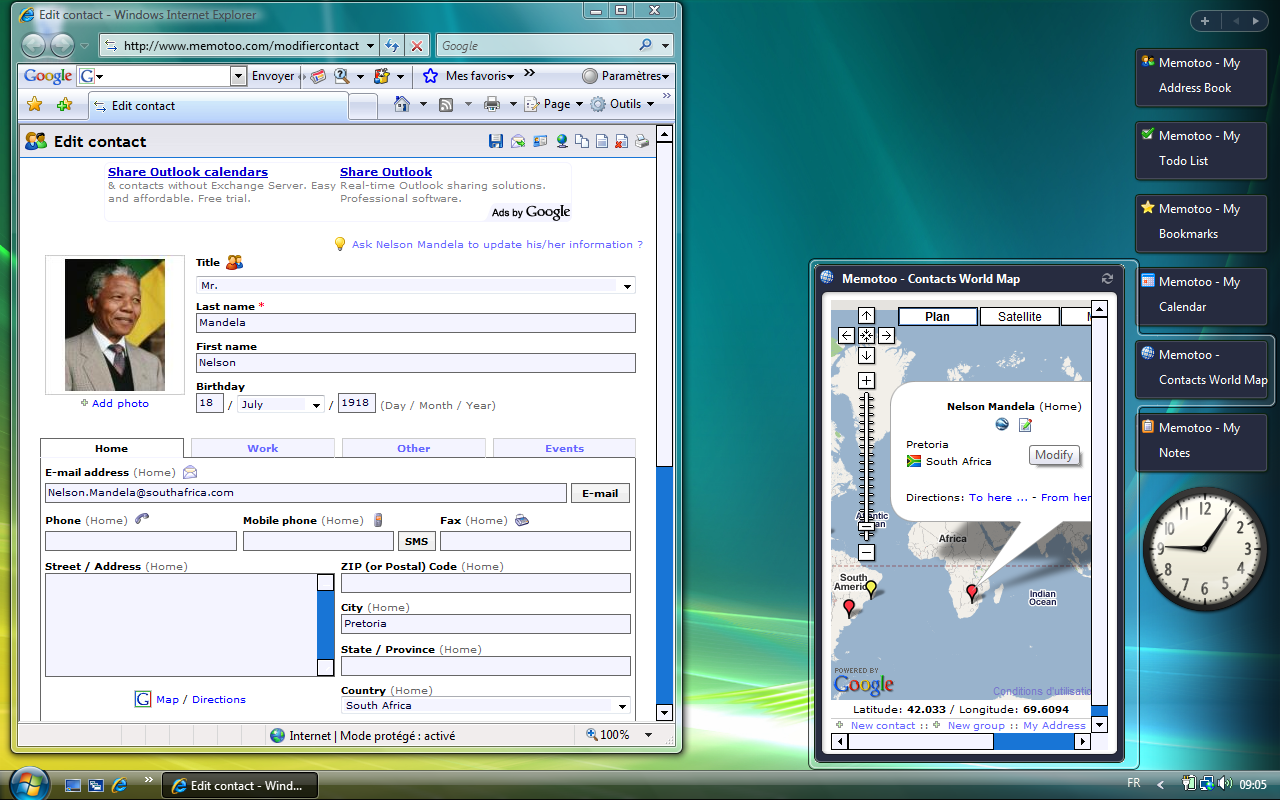Click the Last name field containing Mandela
The image size is (1280, 800).
coord(416,323)
